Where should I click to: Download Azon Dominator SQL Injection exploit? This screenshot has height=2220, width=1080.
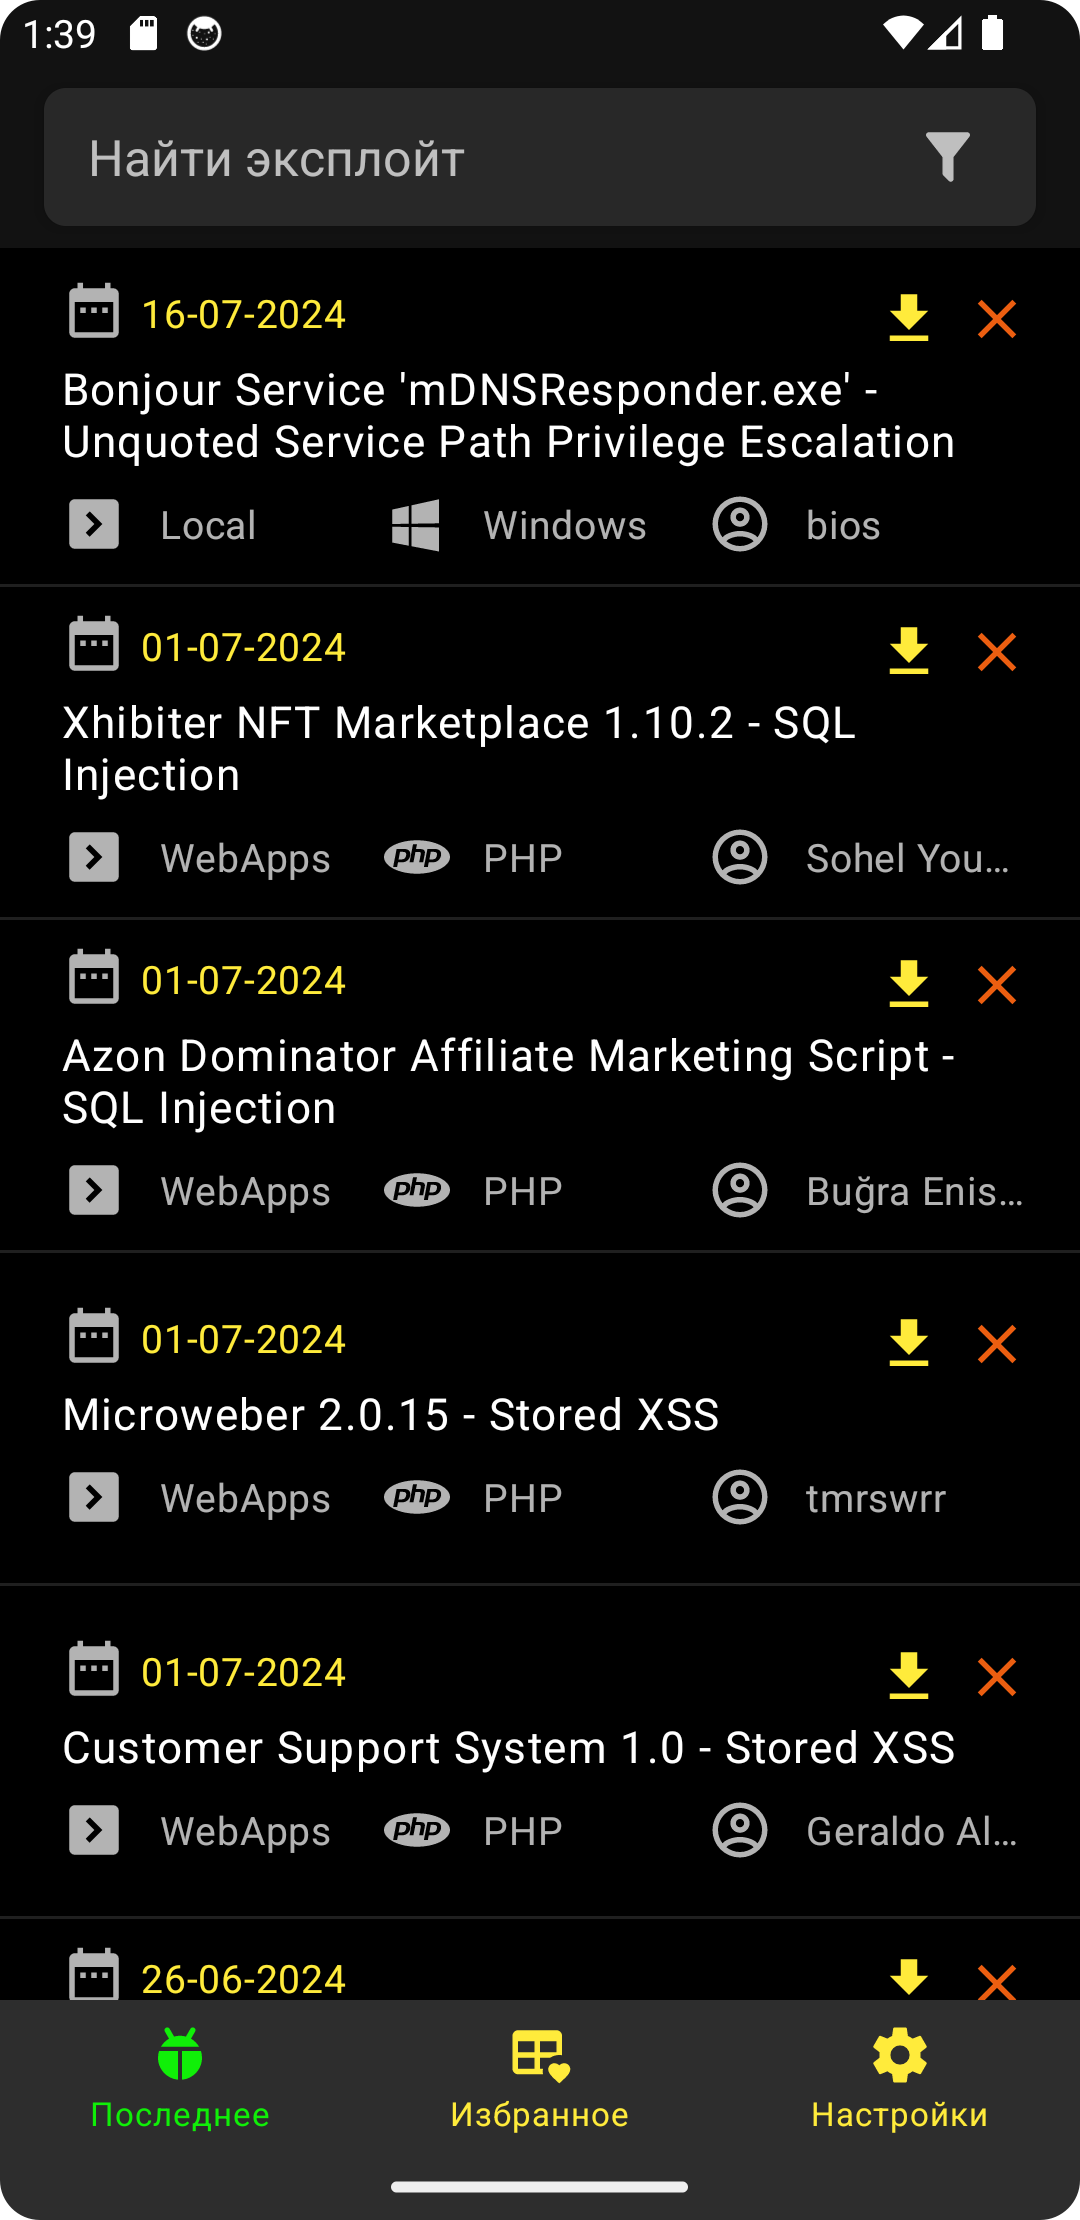coord(908,984)
